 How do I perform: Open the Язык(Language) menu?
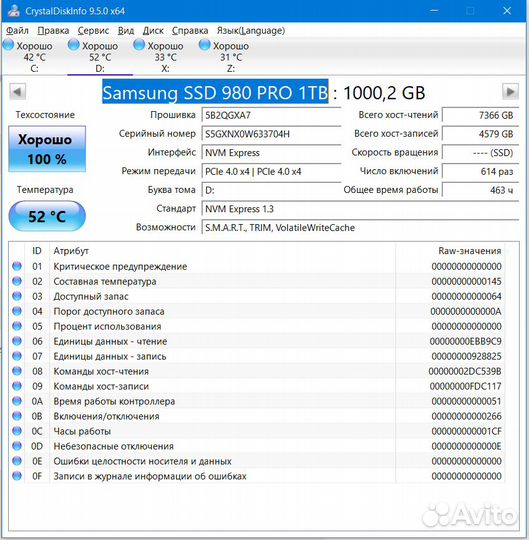[251, 31]
